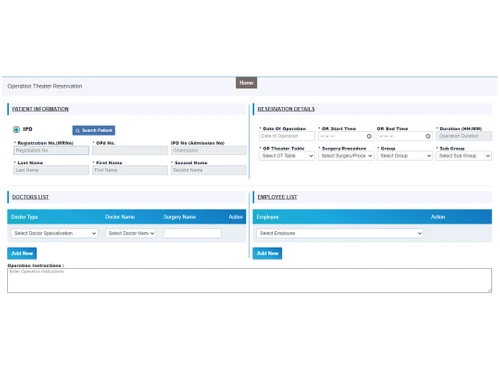Click the Employee column header
500x375 pixels.
tap(268, 217)
